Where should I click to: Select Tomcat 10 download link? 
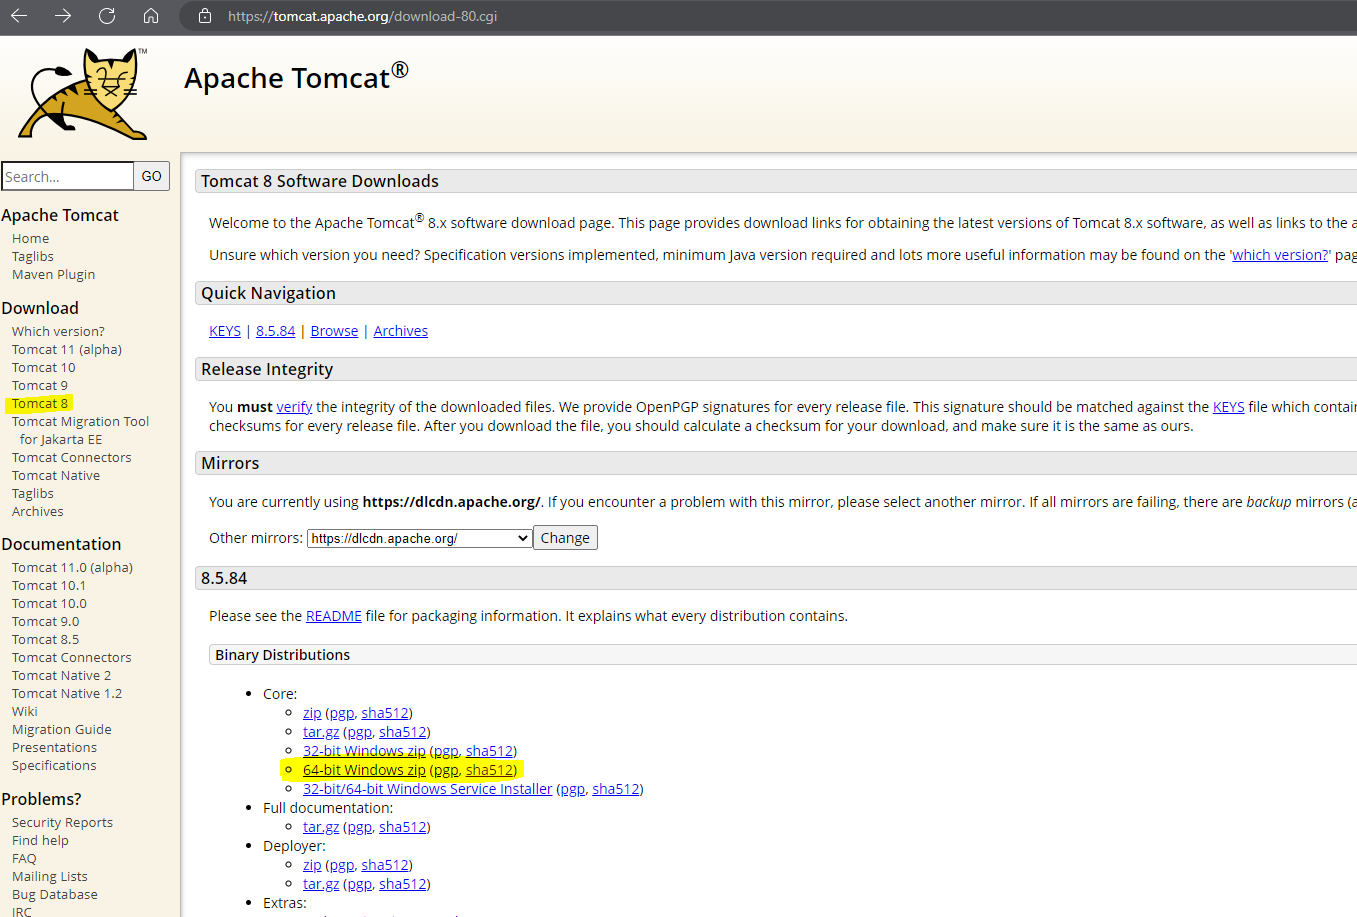(44, 367)
